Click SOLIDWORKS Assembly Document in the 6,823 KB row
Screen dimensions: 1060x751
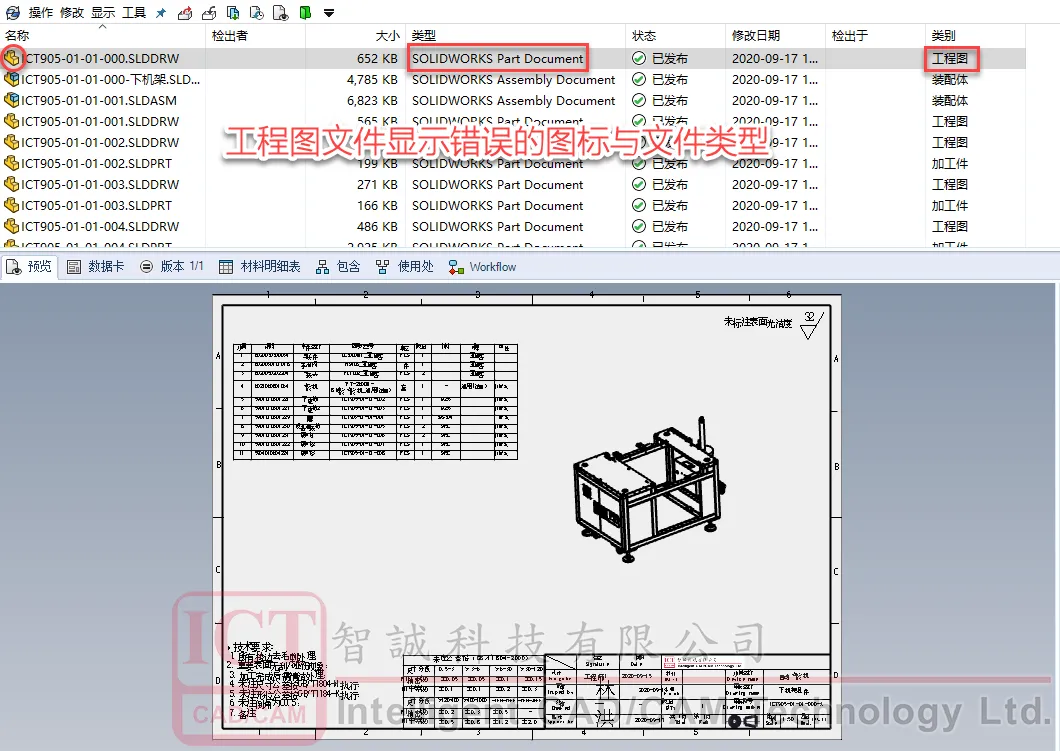coord(514,100)
